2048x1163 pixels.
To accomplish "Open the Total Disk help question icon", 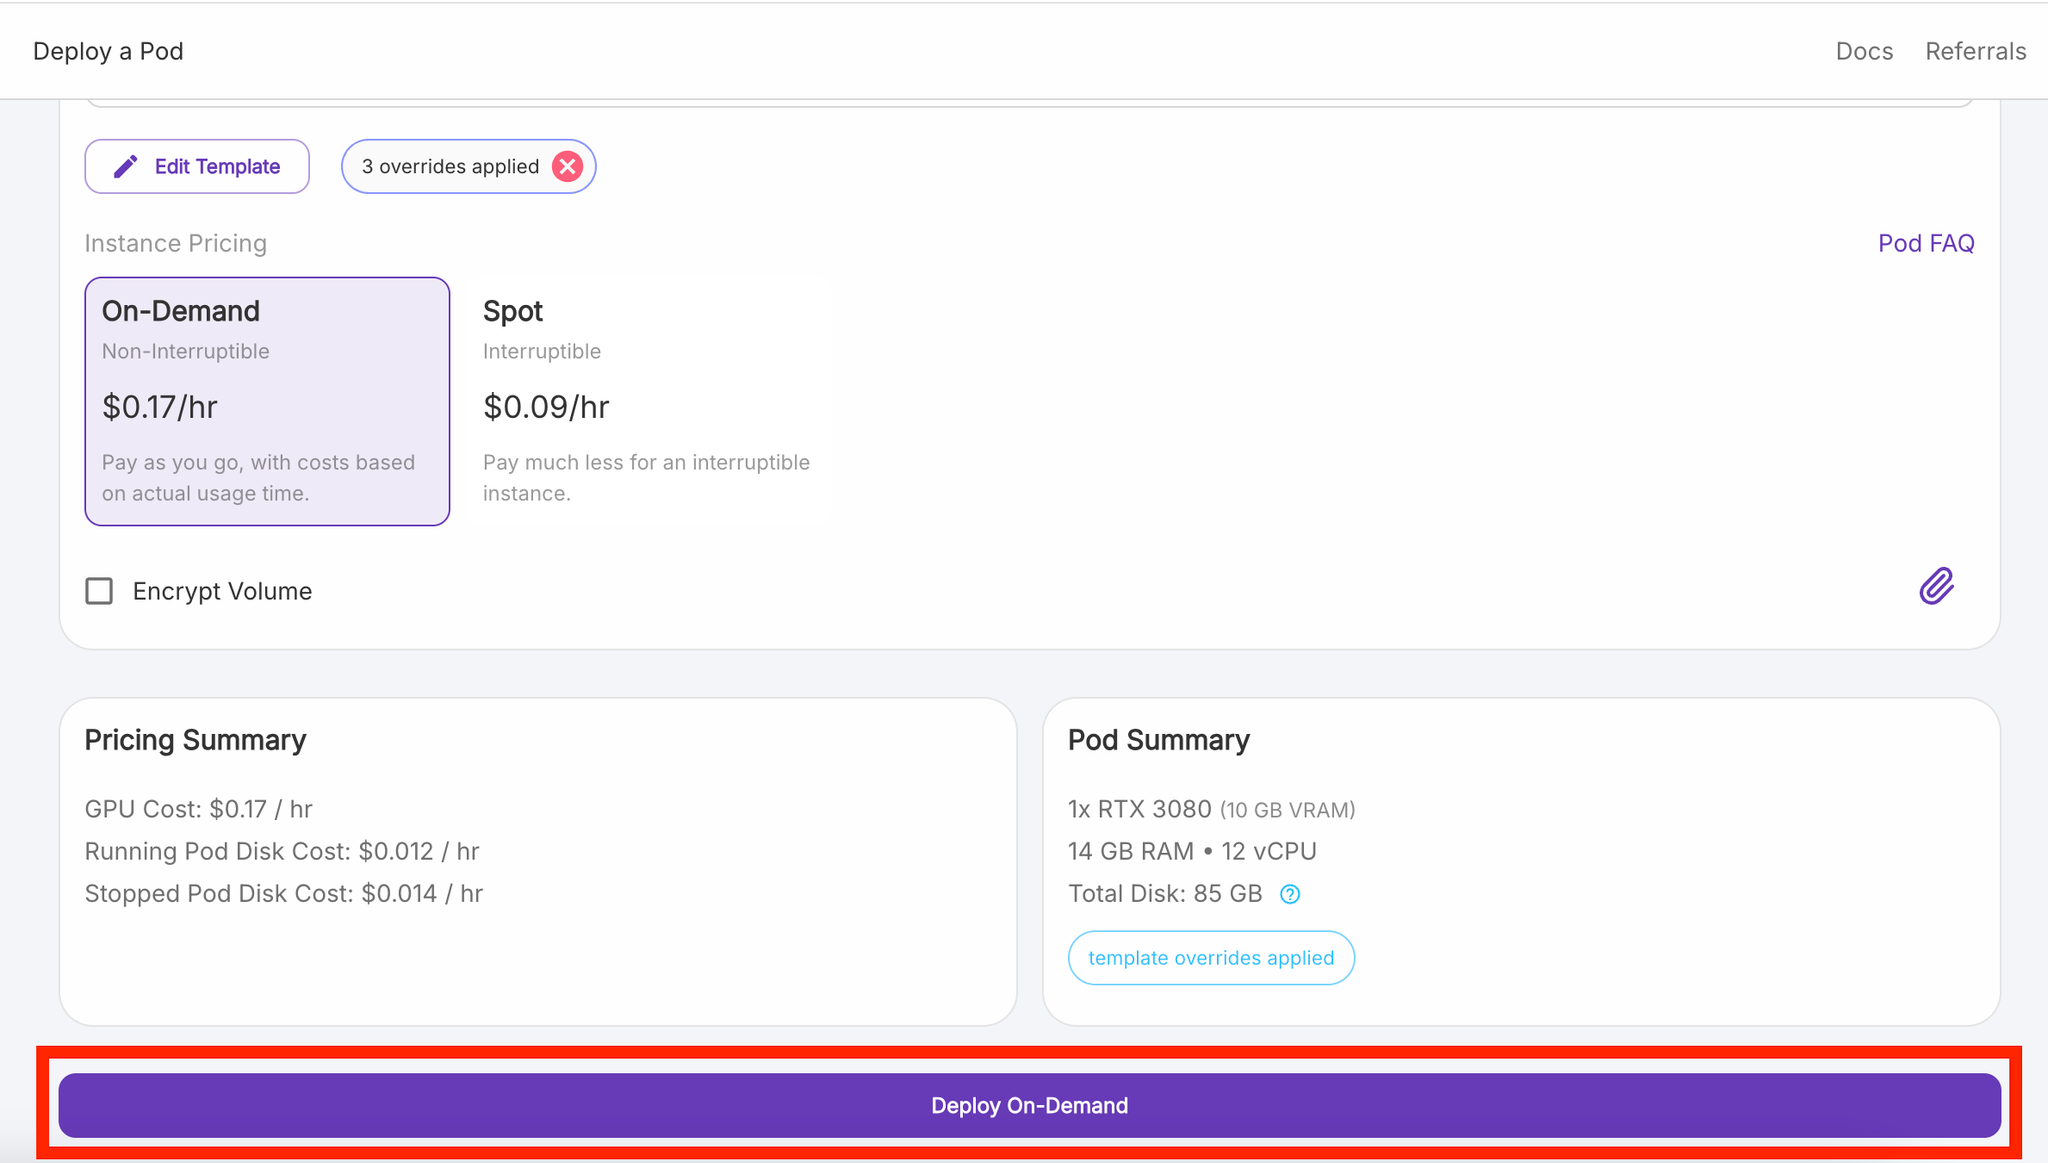I will [1290, 894].
